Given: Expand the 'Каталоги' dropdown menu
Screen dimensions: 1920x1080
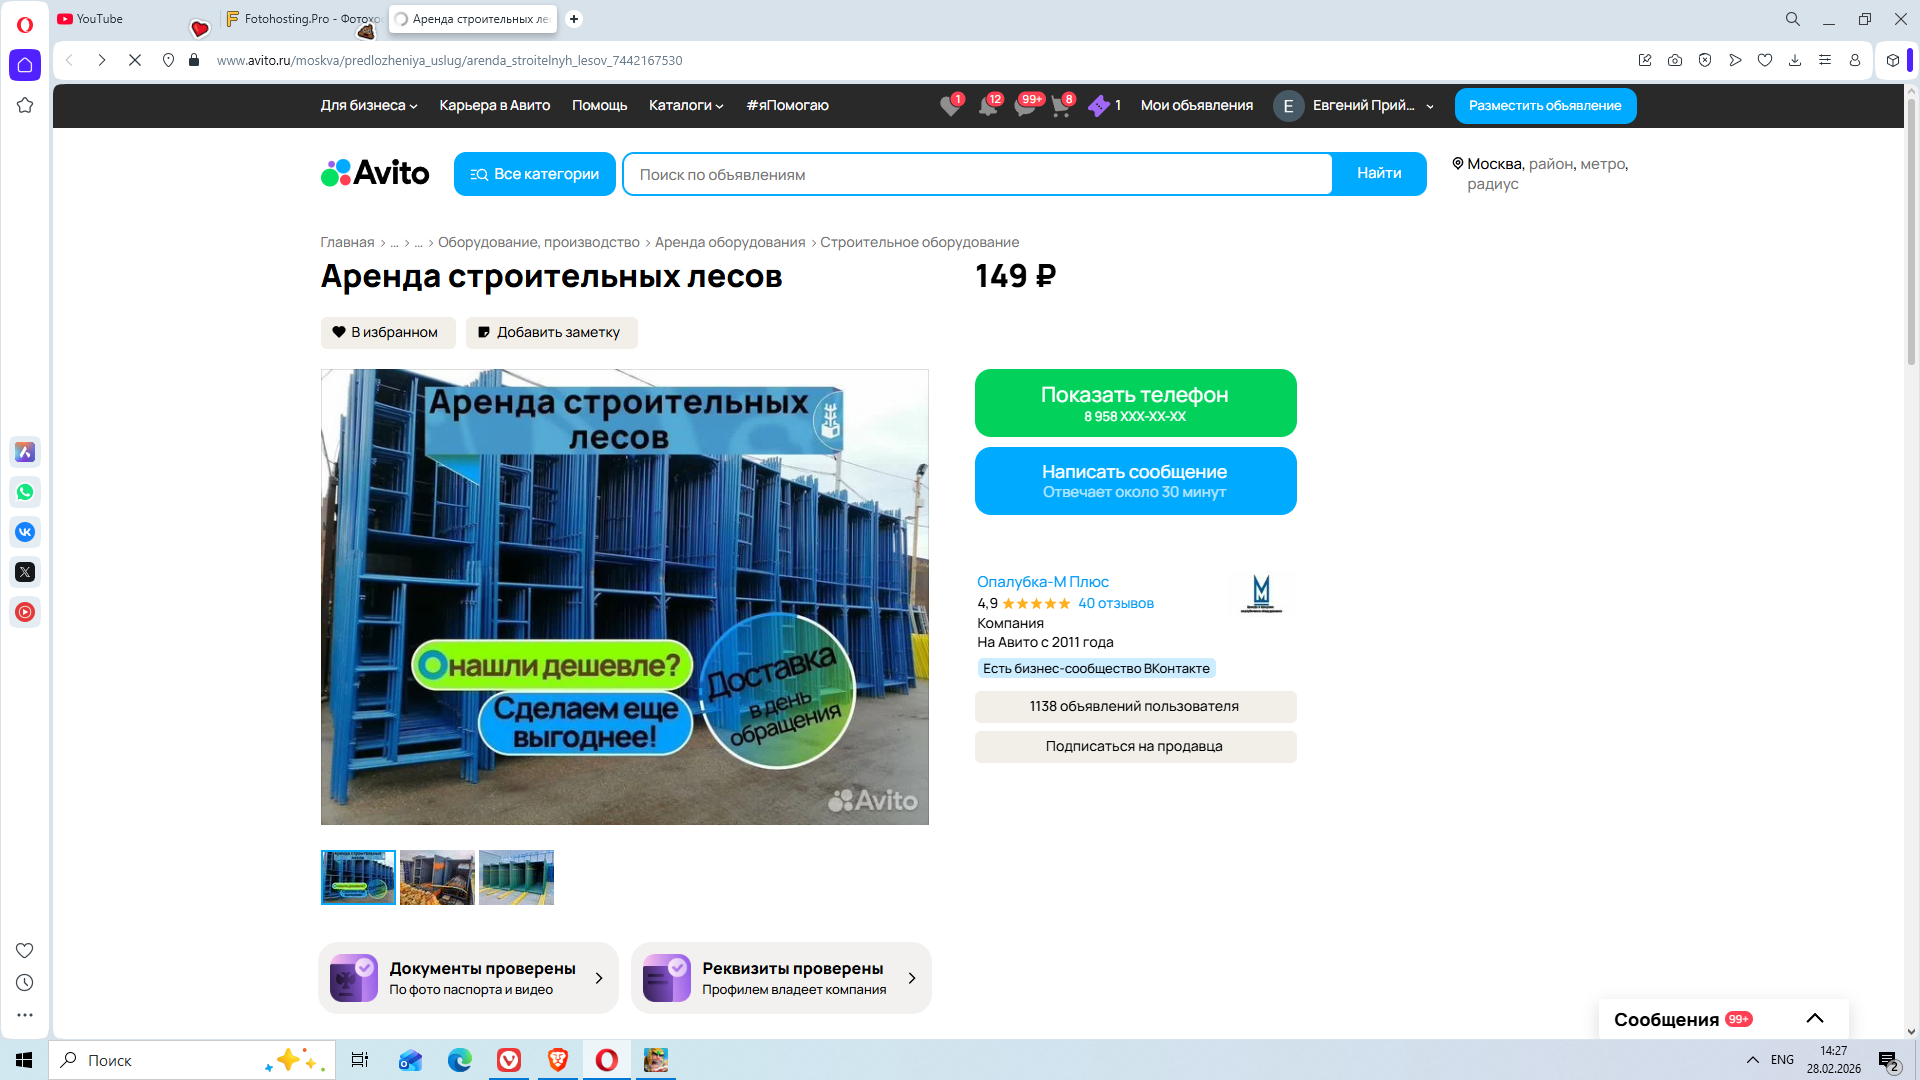Looking at the screenshot, I should coord(685,106).
